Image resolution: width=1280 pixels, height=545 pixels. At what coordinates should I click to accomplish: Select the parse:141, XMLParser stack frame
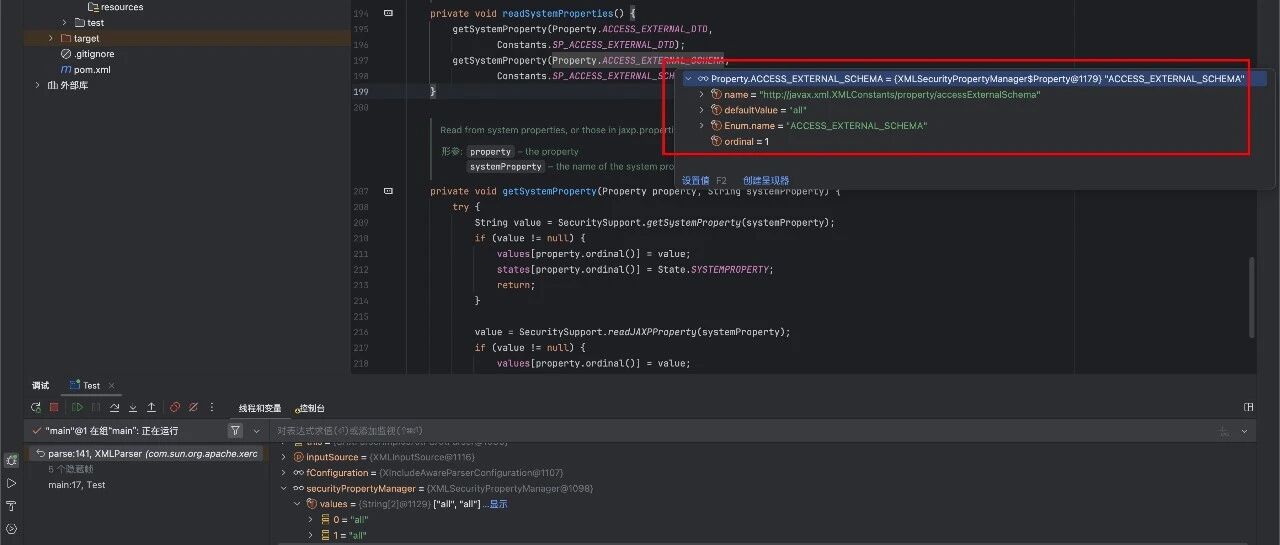pyautogui.click(x=147, y=453)
